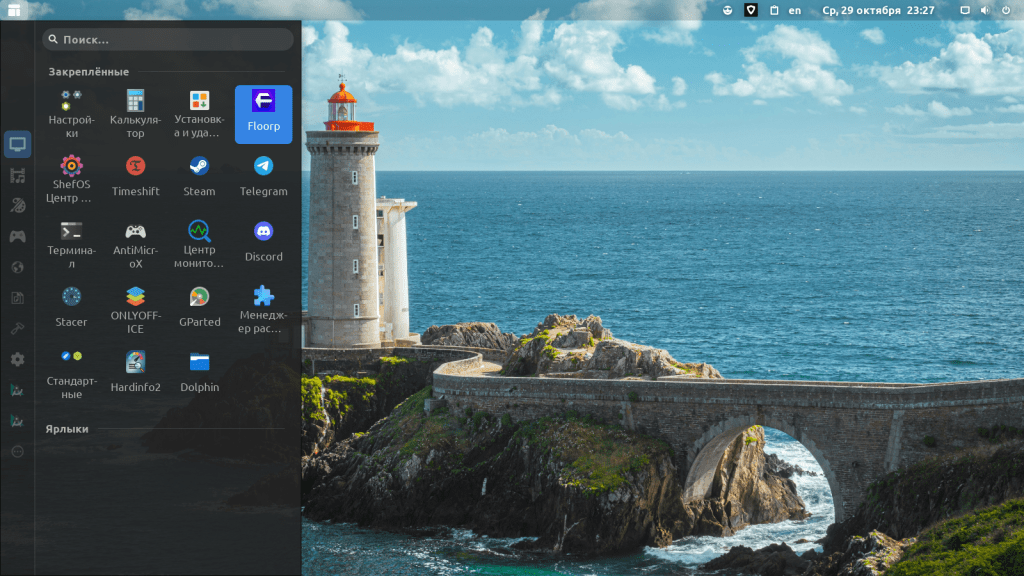This screenshot has height=576, width=1024.
Task: Open Telegram from pinned apps
Action: [263, 176]
